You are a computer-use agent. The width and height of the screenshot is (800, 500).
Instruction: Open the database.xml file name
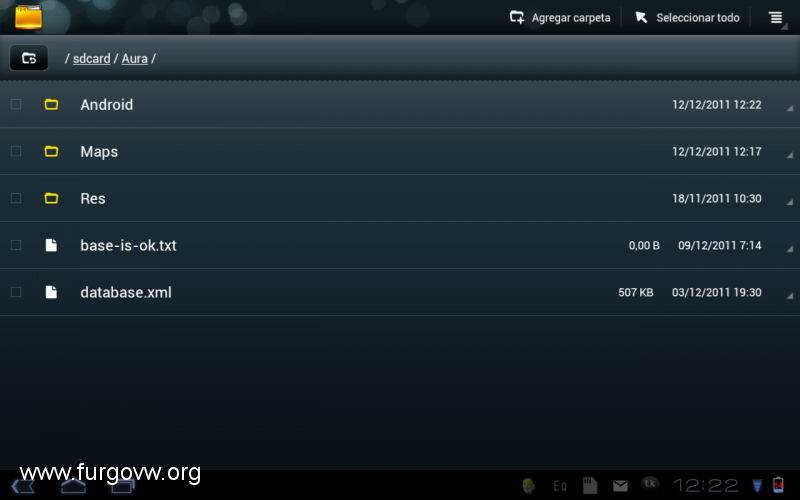(x=126, y=292)
